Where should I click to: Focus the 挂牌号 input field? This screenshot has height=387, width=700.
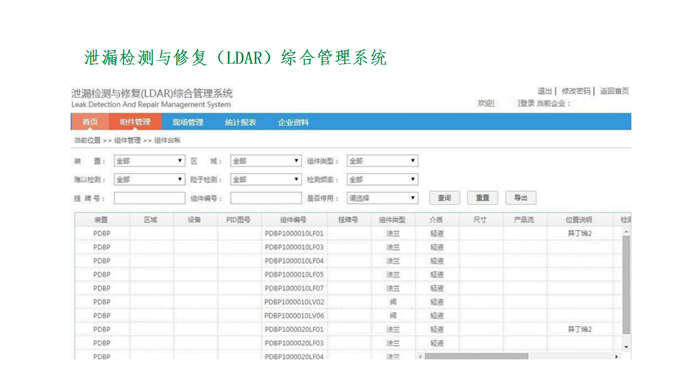coord(149,198)
